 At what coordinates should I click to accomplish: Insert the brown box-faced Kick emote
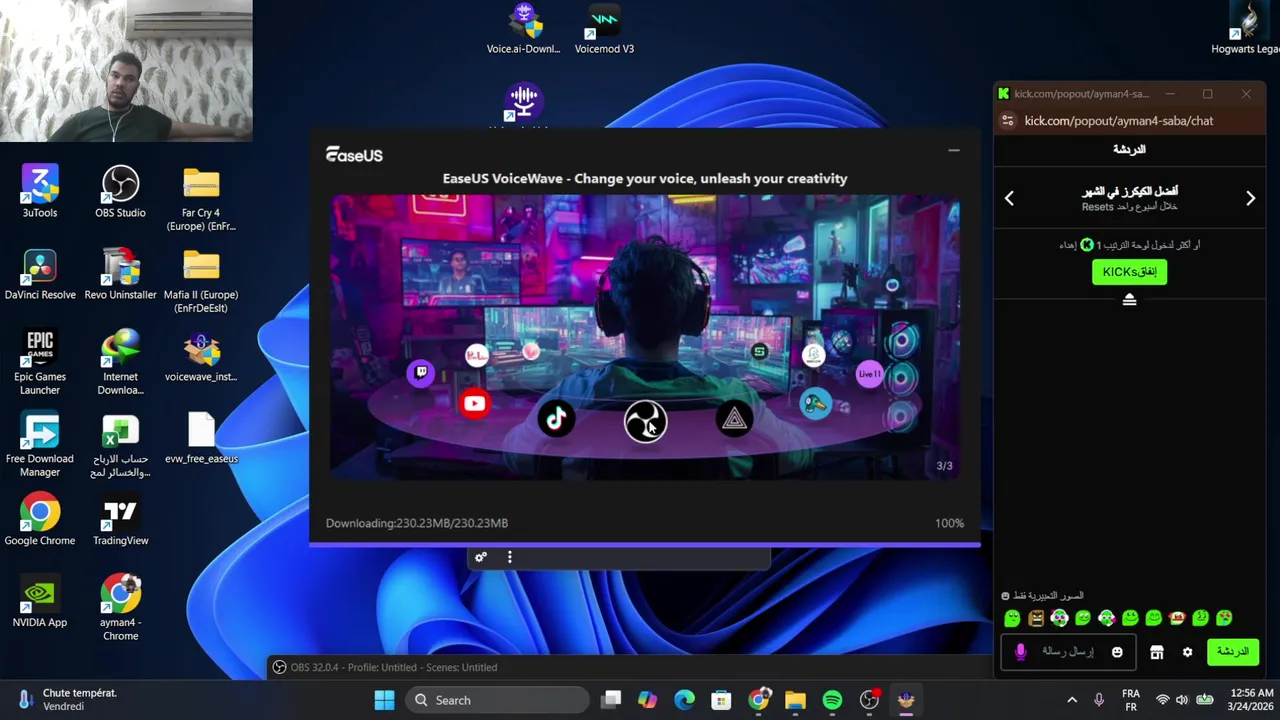[1036, 618]
